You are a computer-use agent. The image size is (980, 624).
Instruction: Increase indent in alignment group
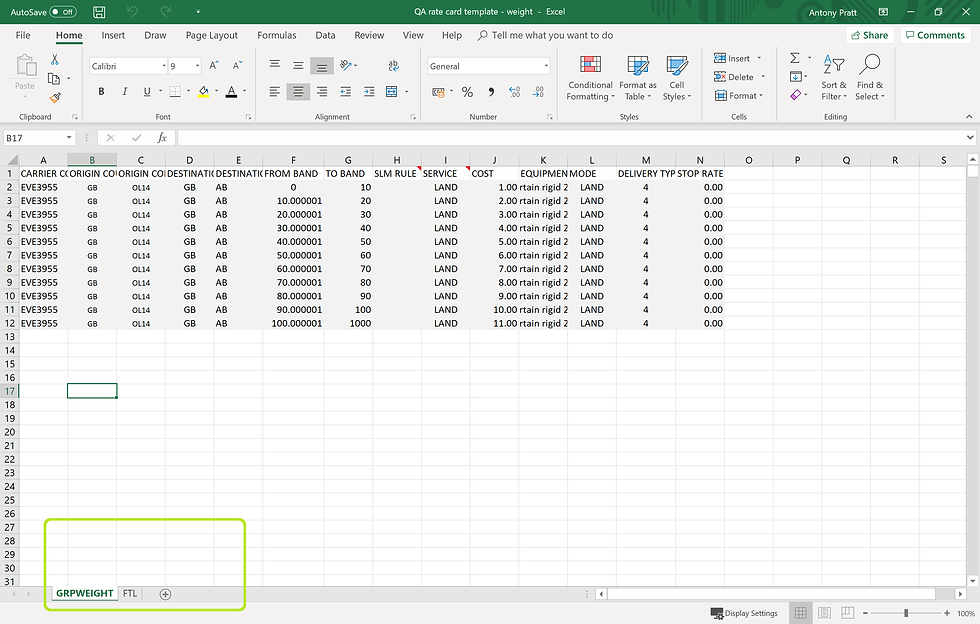(369, 92)
